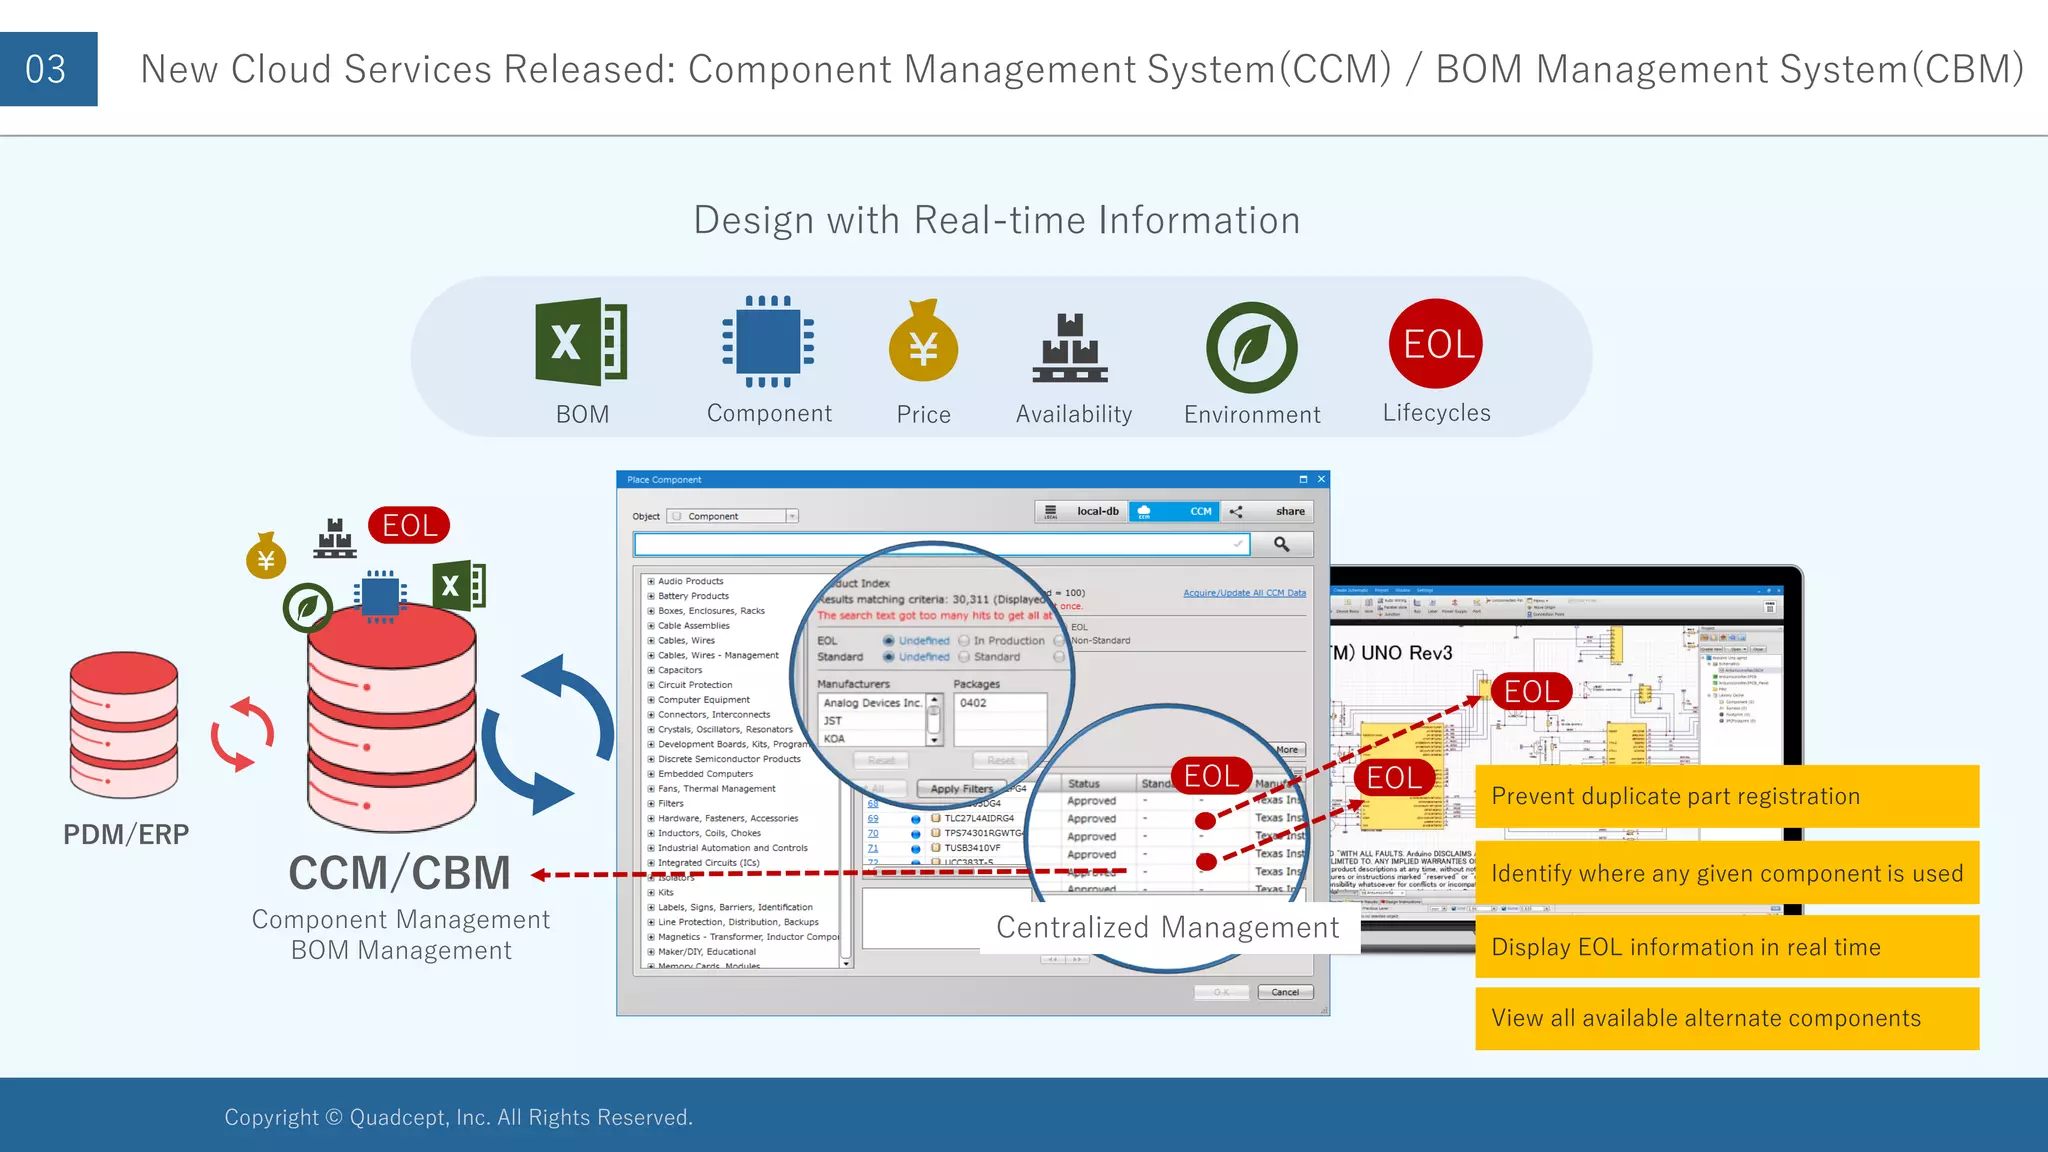Click the pallet Availability icon
The image size is (2048, 1152).
(x=1070, y=348)
